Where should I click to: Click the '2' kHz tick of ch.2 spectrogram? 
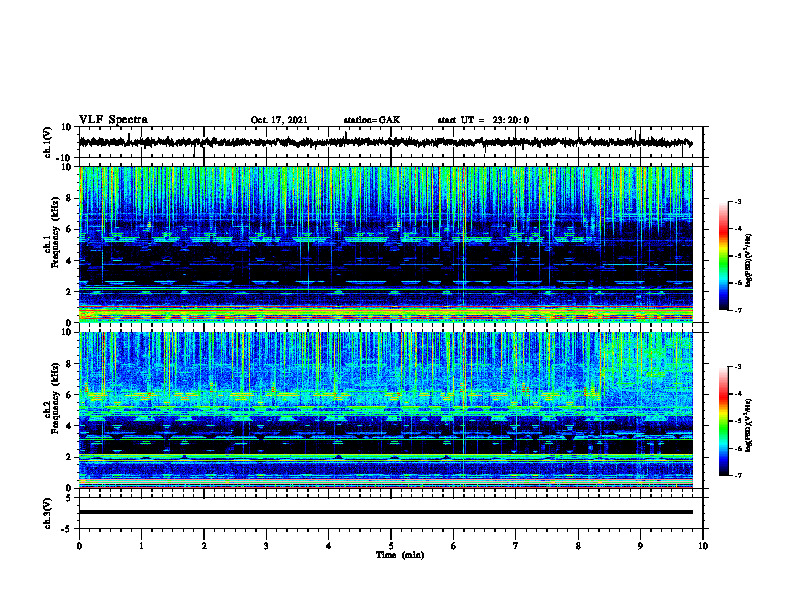[70, 457]
